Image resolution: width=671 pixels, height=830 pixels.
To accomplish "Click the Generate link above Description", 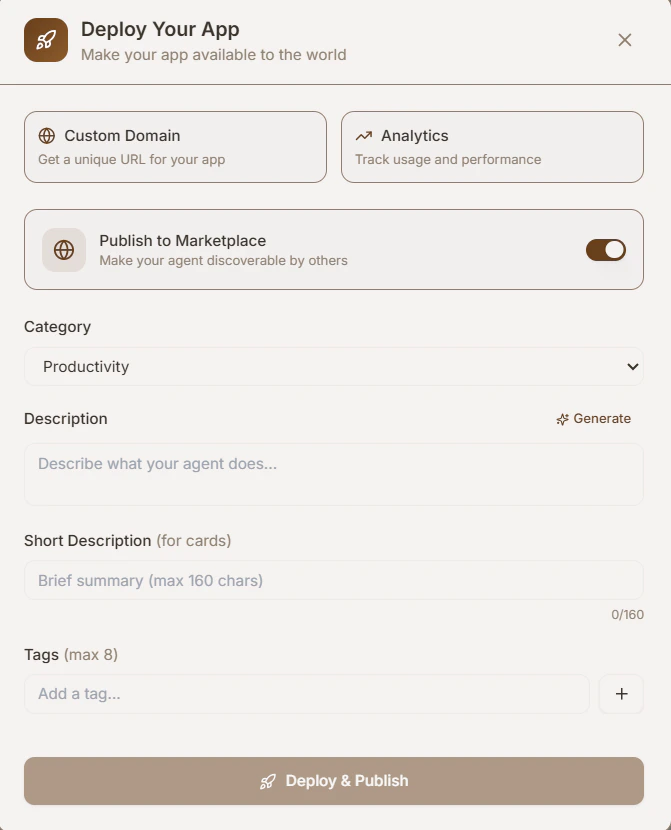I will (x=601, y=418).
